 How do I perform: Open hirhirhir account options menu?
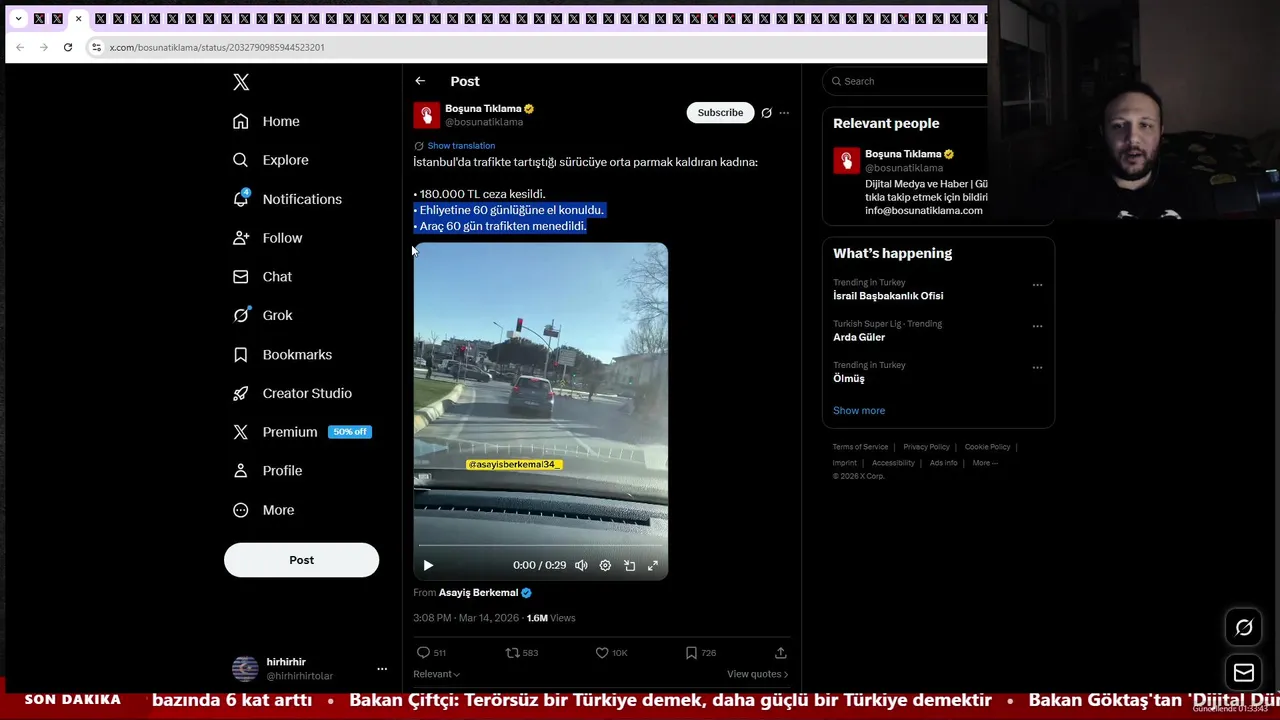(382, 668)
